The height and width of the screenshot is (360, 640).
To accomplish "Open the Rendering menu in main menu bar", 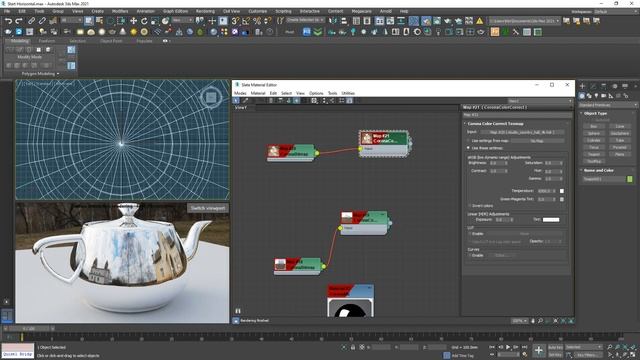I will (x=205, y=11).
